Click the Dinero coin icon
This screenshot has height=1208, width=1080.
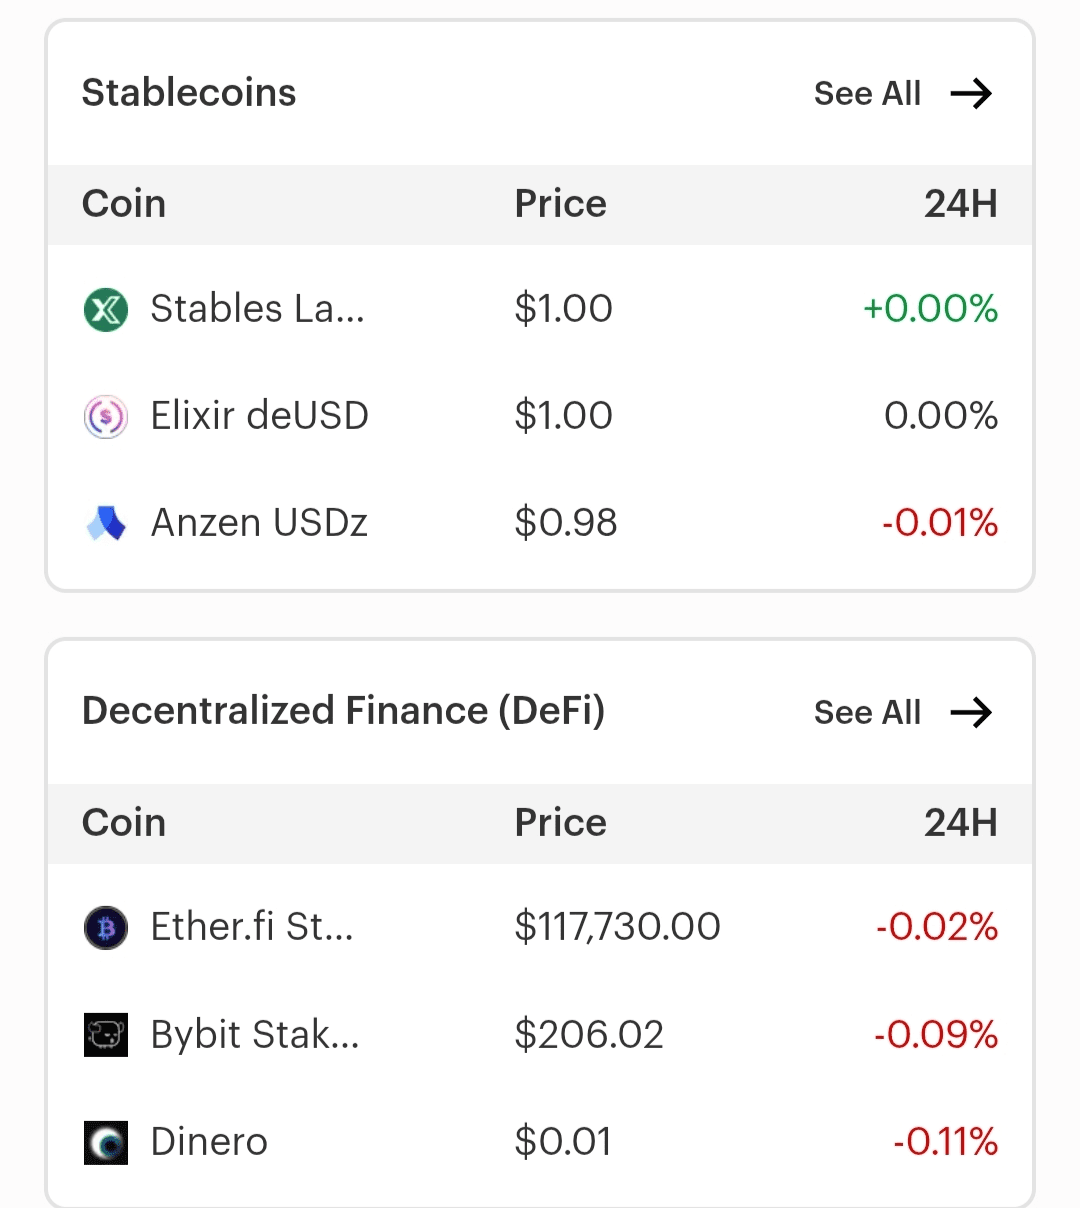point(106,1142)
